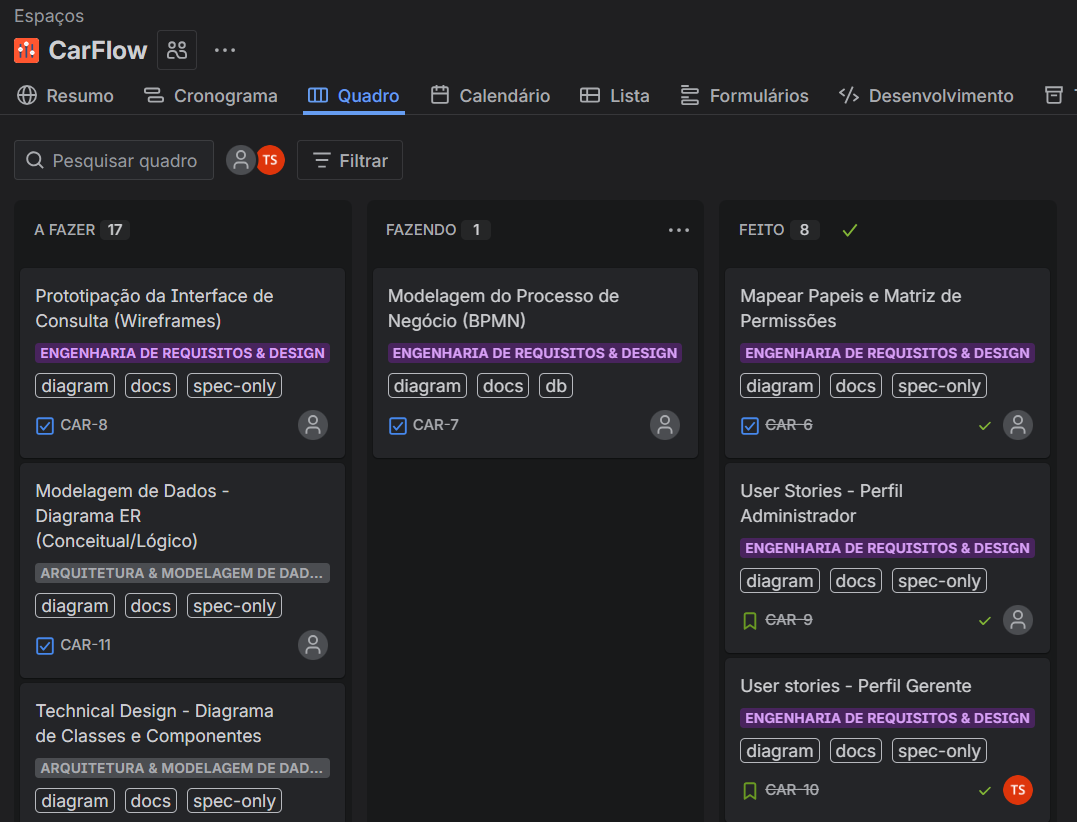Click the green checkmark next to FEITO header
This screenshot has height=822, width=1077.
point(850,230)
